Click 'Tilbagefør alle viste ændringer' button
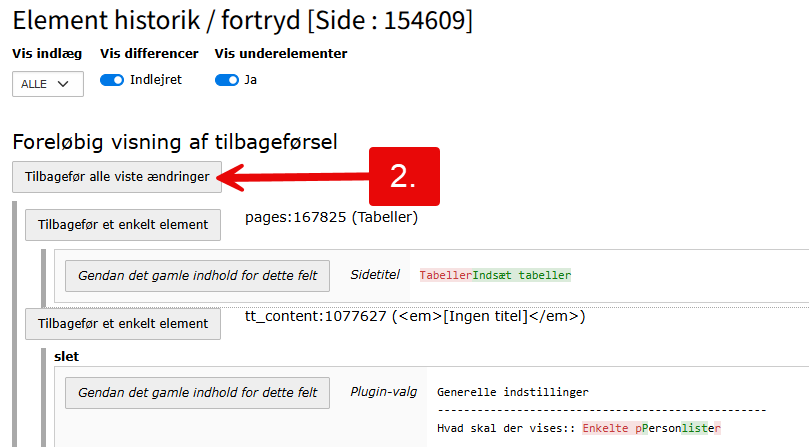 pos(117,177)
